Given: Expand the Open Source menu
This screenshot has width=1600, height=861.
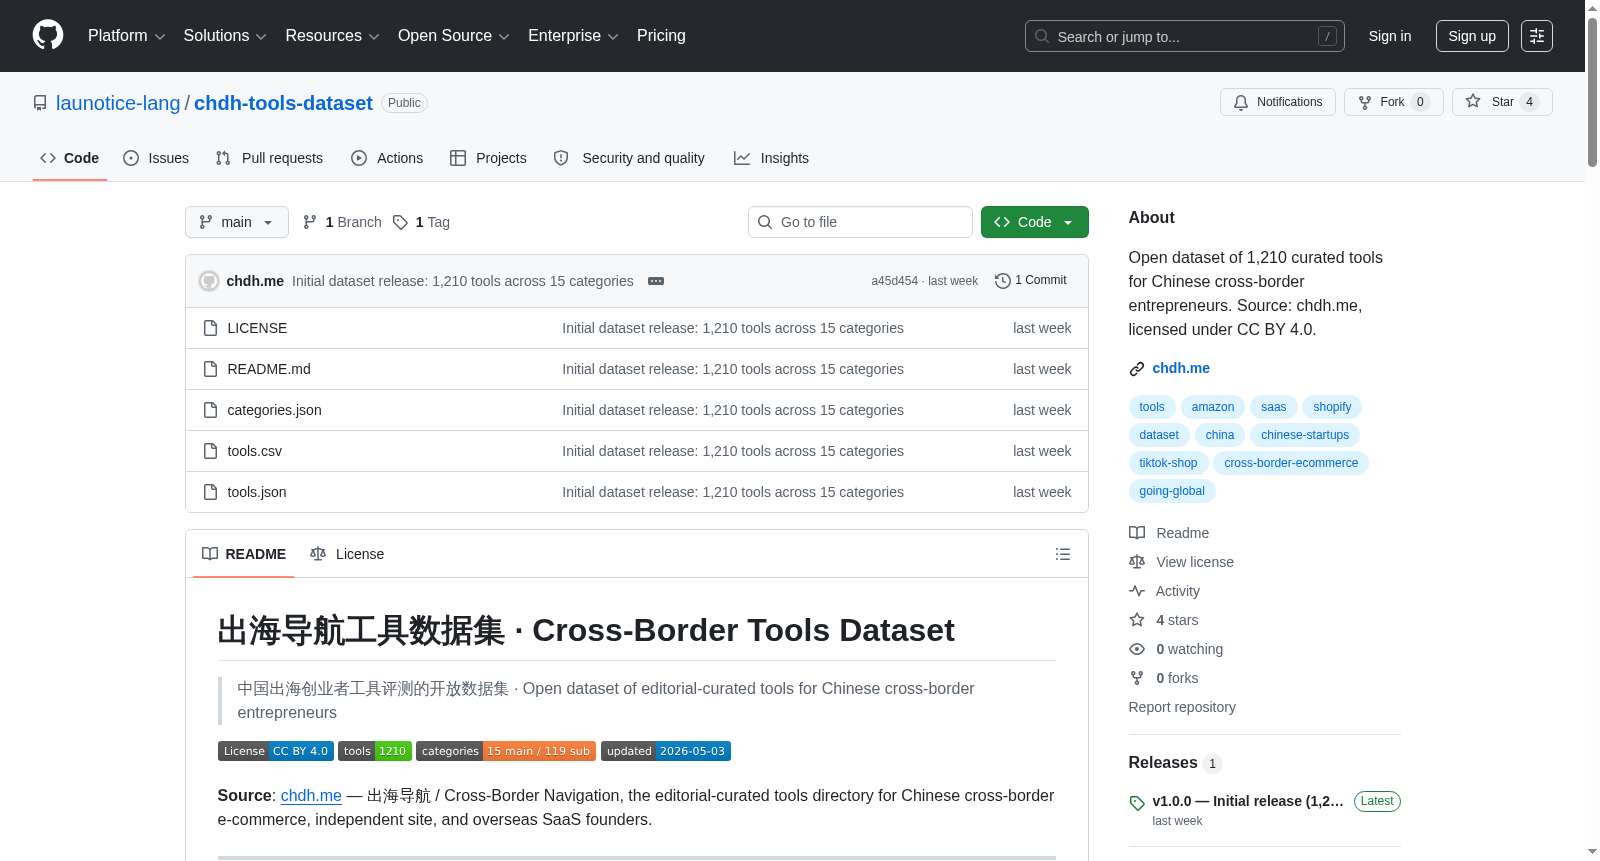Looking at the screenshot, I should point(454,36).
